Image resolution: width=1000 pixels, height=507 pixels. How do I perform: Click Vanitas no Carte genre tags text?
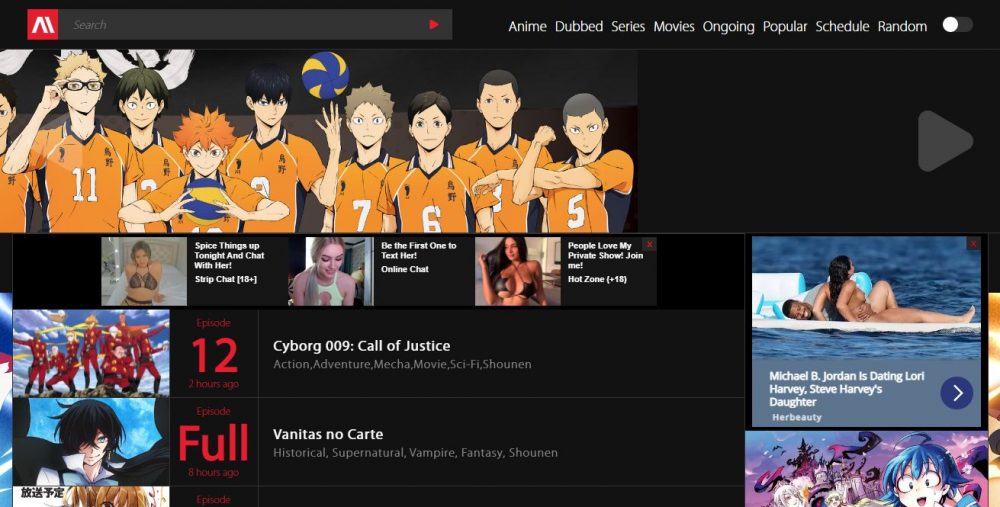(x=415, y=453)
